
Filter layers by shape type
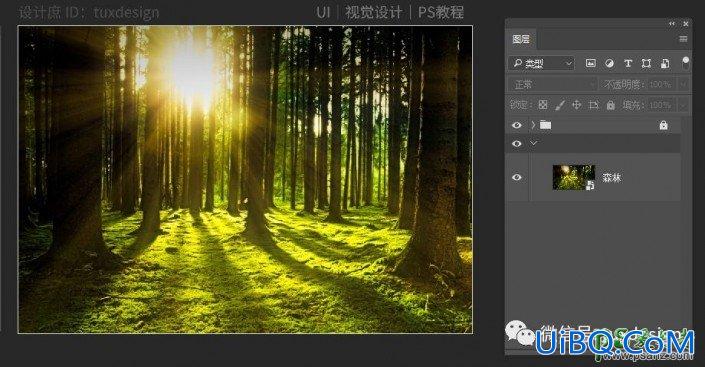(646, 63)
